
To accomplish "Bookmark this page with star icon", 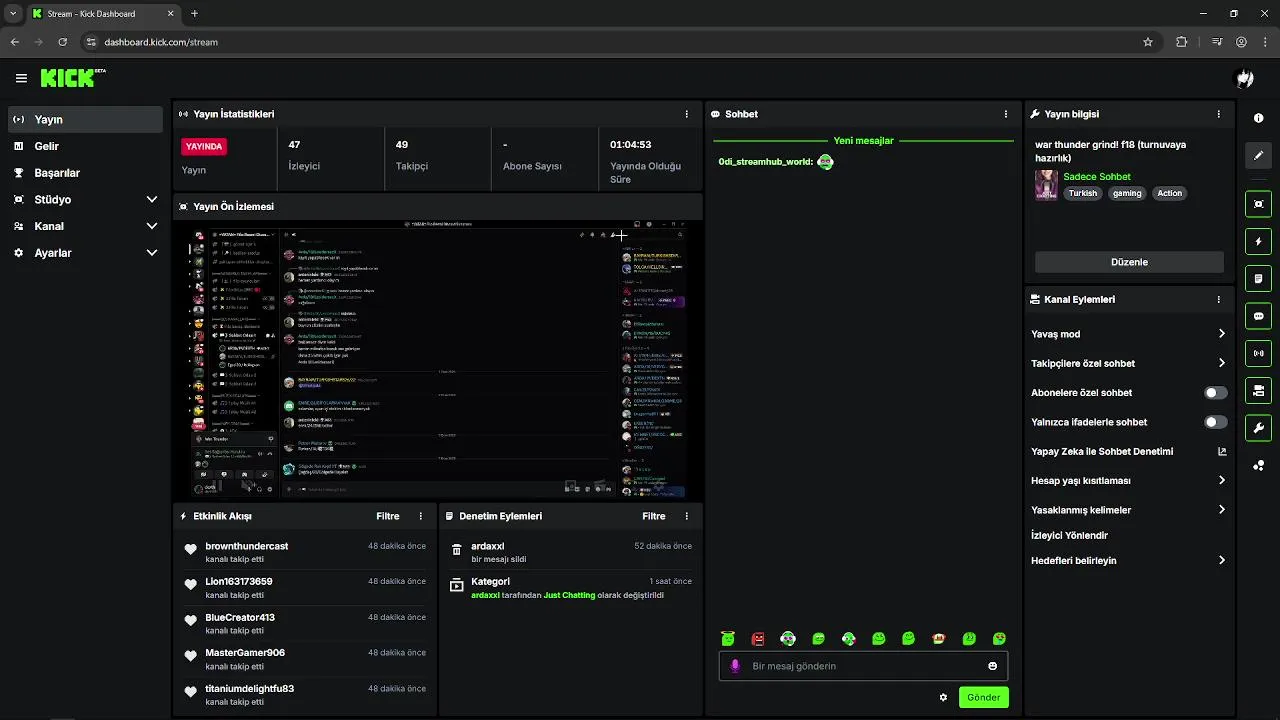I will click(x=1148, y=42).
